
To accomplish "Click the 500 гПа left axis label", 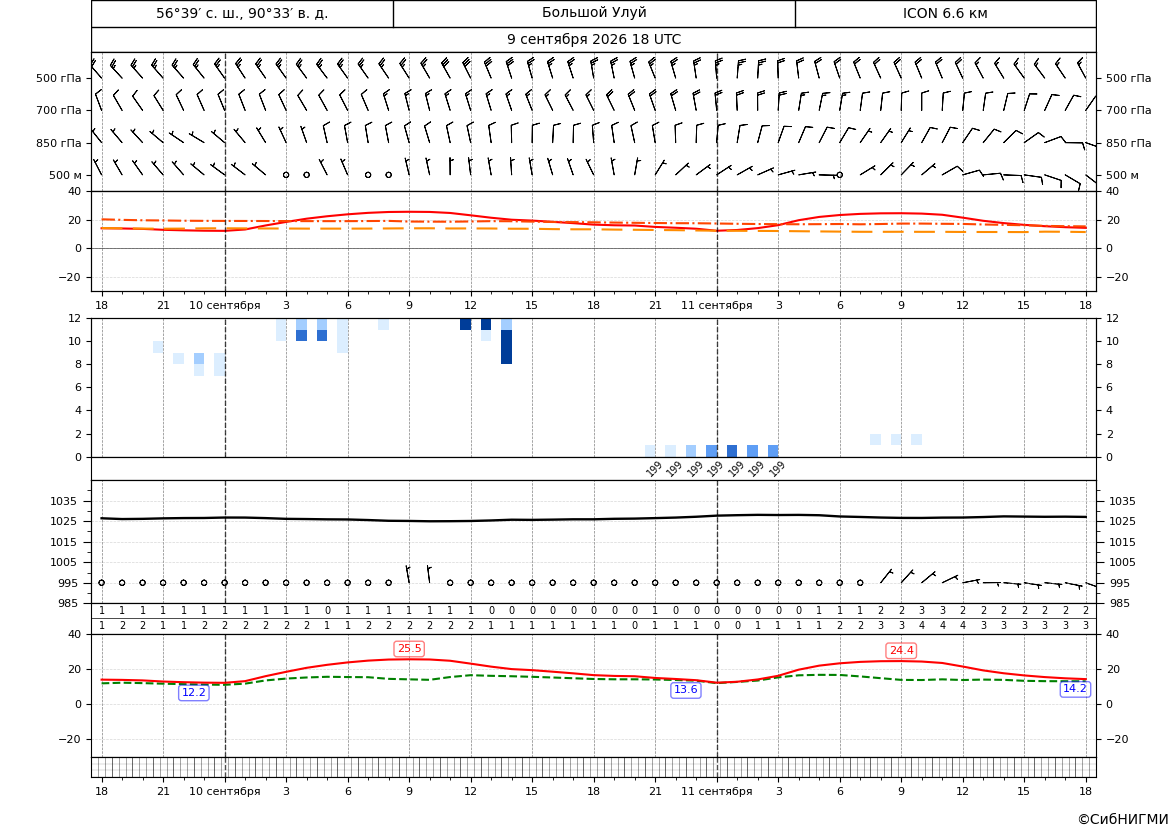I will [x=59, y=78].
